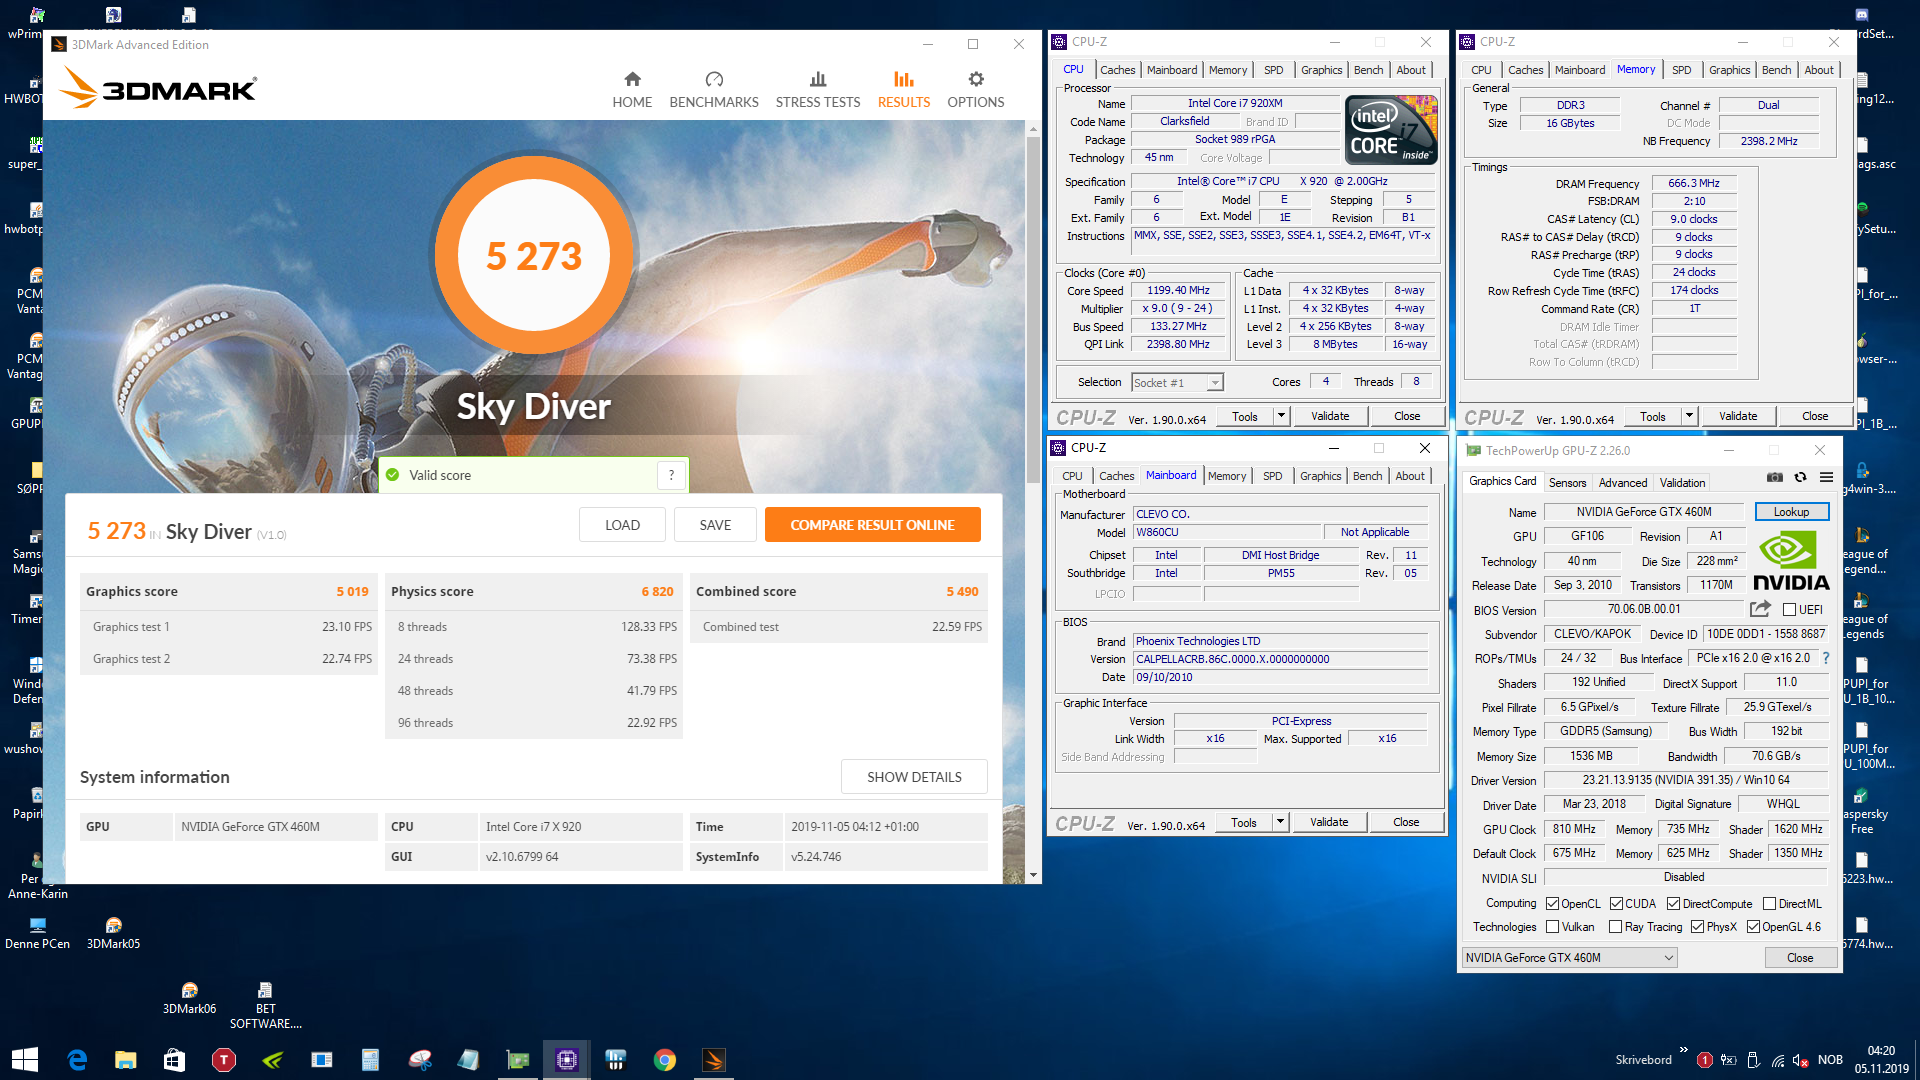Launch Microsoft Edge from the taskbar
Image resolution: width=1920 pixels, height=1080 pixels.
[77, 1060]
